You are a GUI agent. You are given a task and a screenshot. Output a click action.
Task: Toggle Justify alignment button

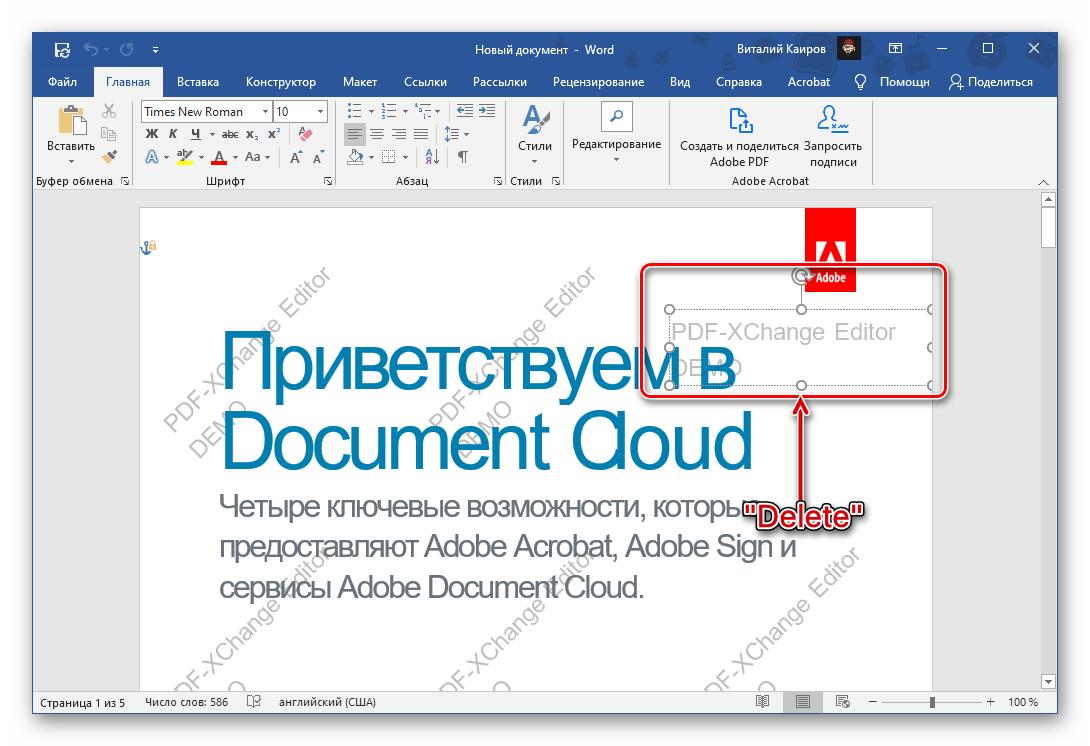[x=421, y=134]
